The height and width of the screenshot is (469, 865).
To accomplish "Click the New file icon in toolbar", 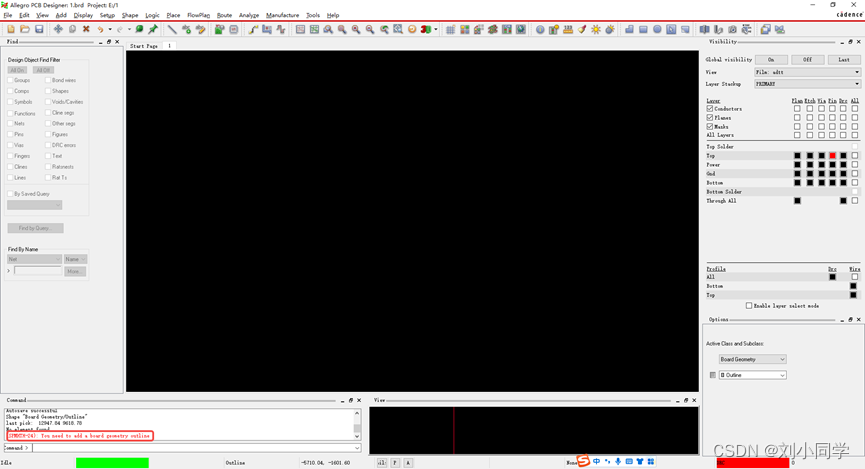I will (11, 30).
